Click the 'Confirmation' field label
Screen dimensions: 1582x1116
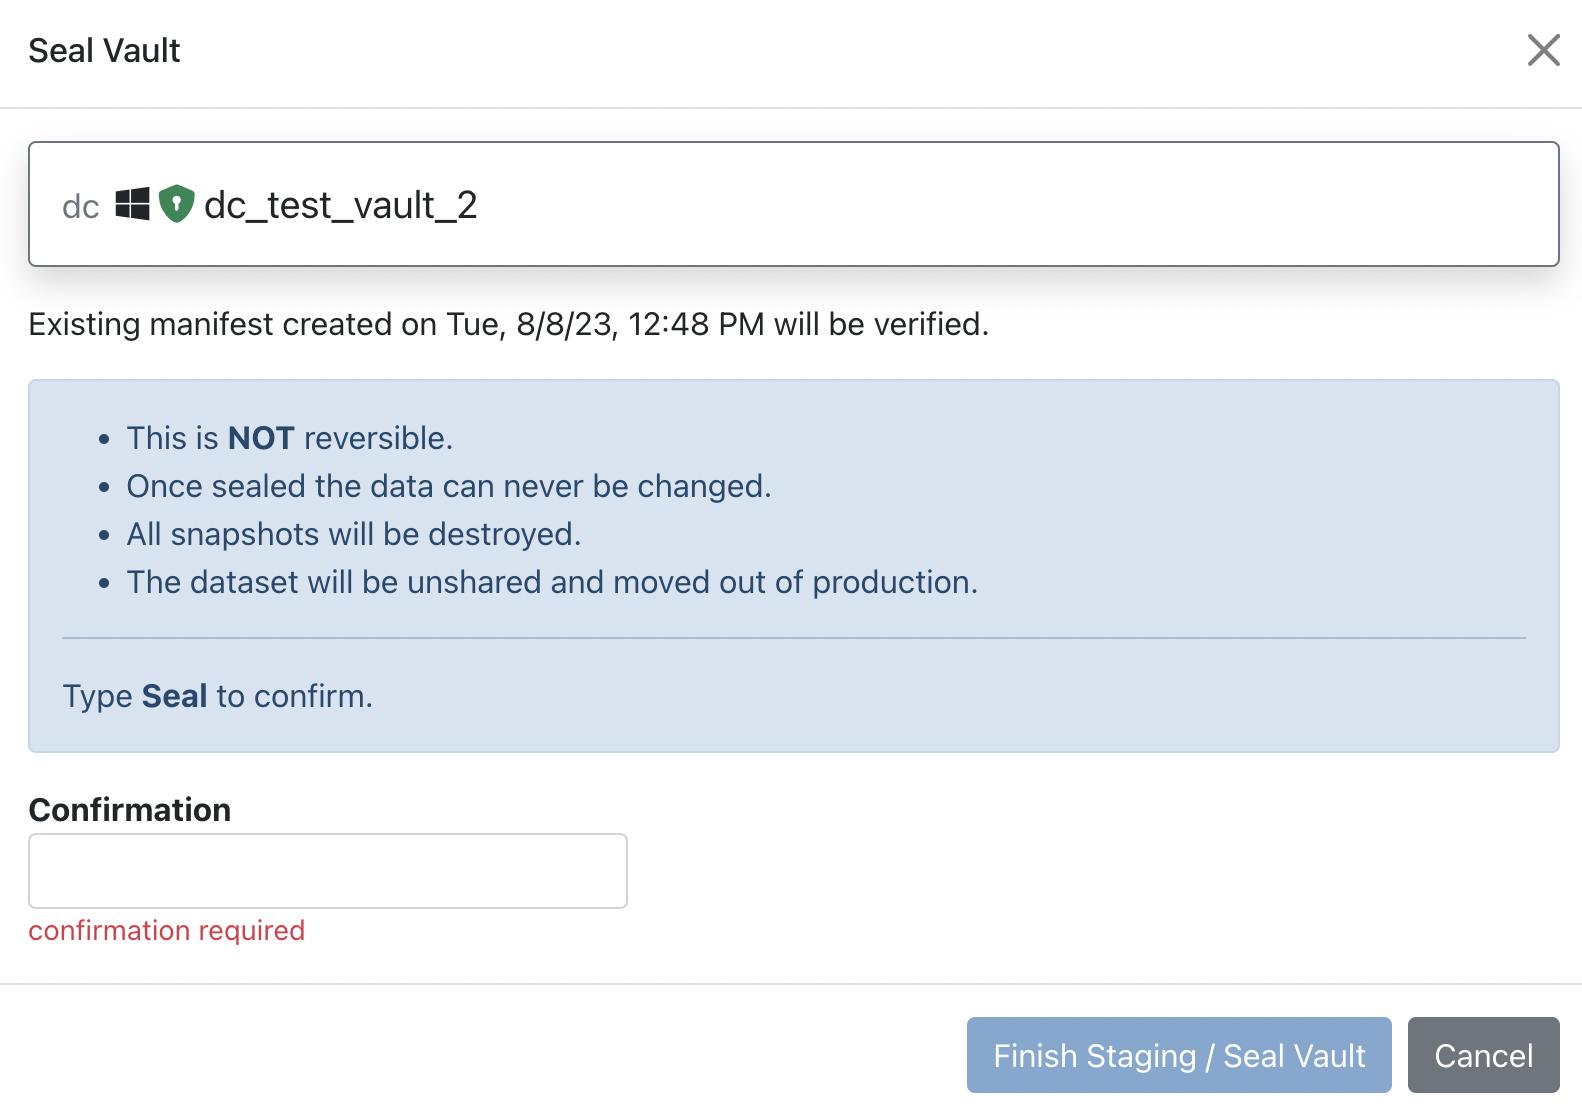point(129,809)
